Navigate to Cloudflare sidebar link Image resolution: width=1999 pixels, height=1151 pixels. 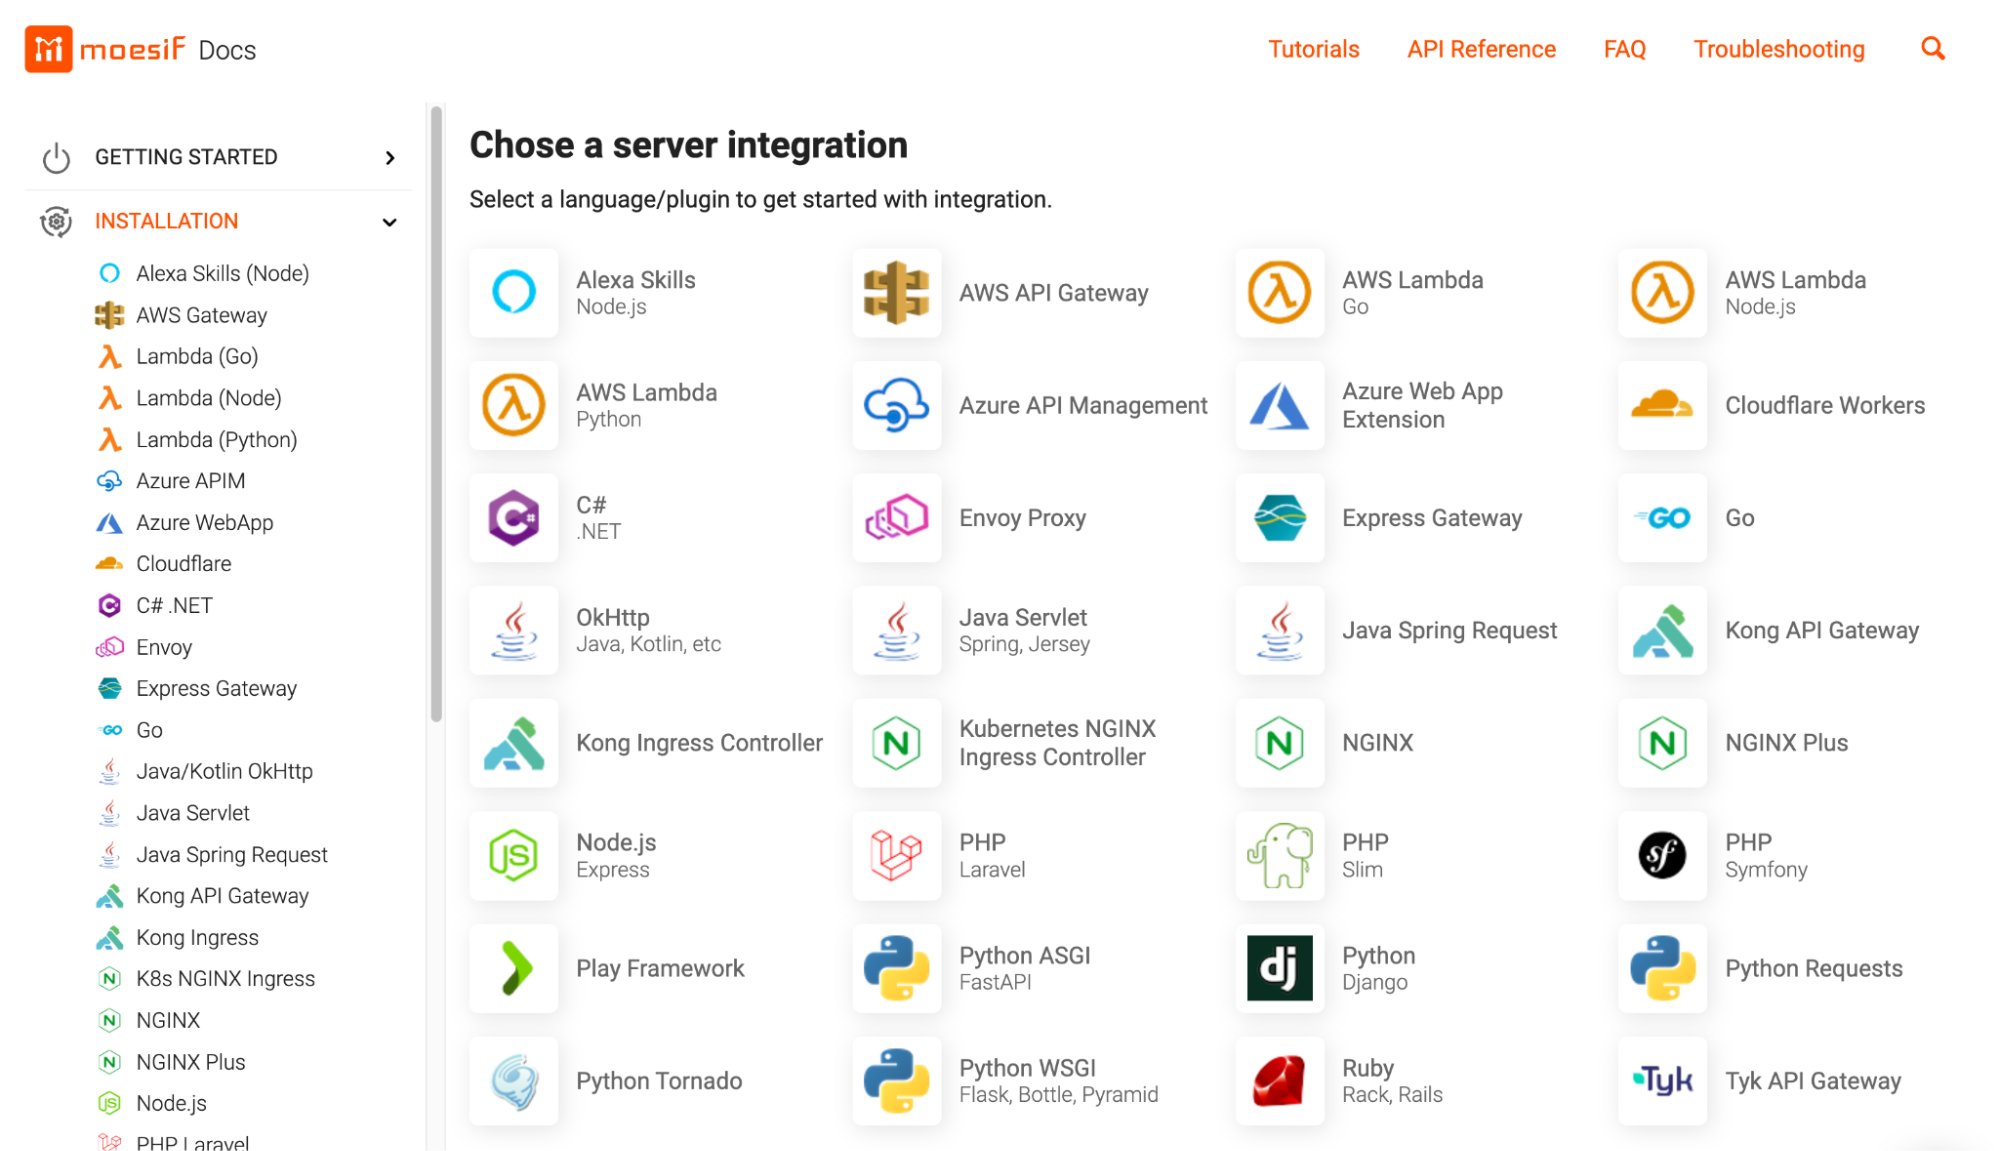coord(183,564)
